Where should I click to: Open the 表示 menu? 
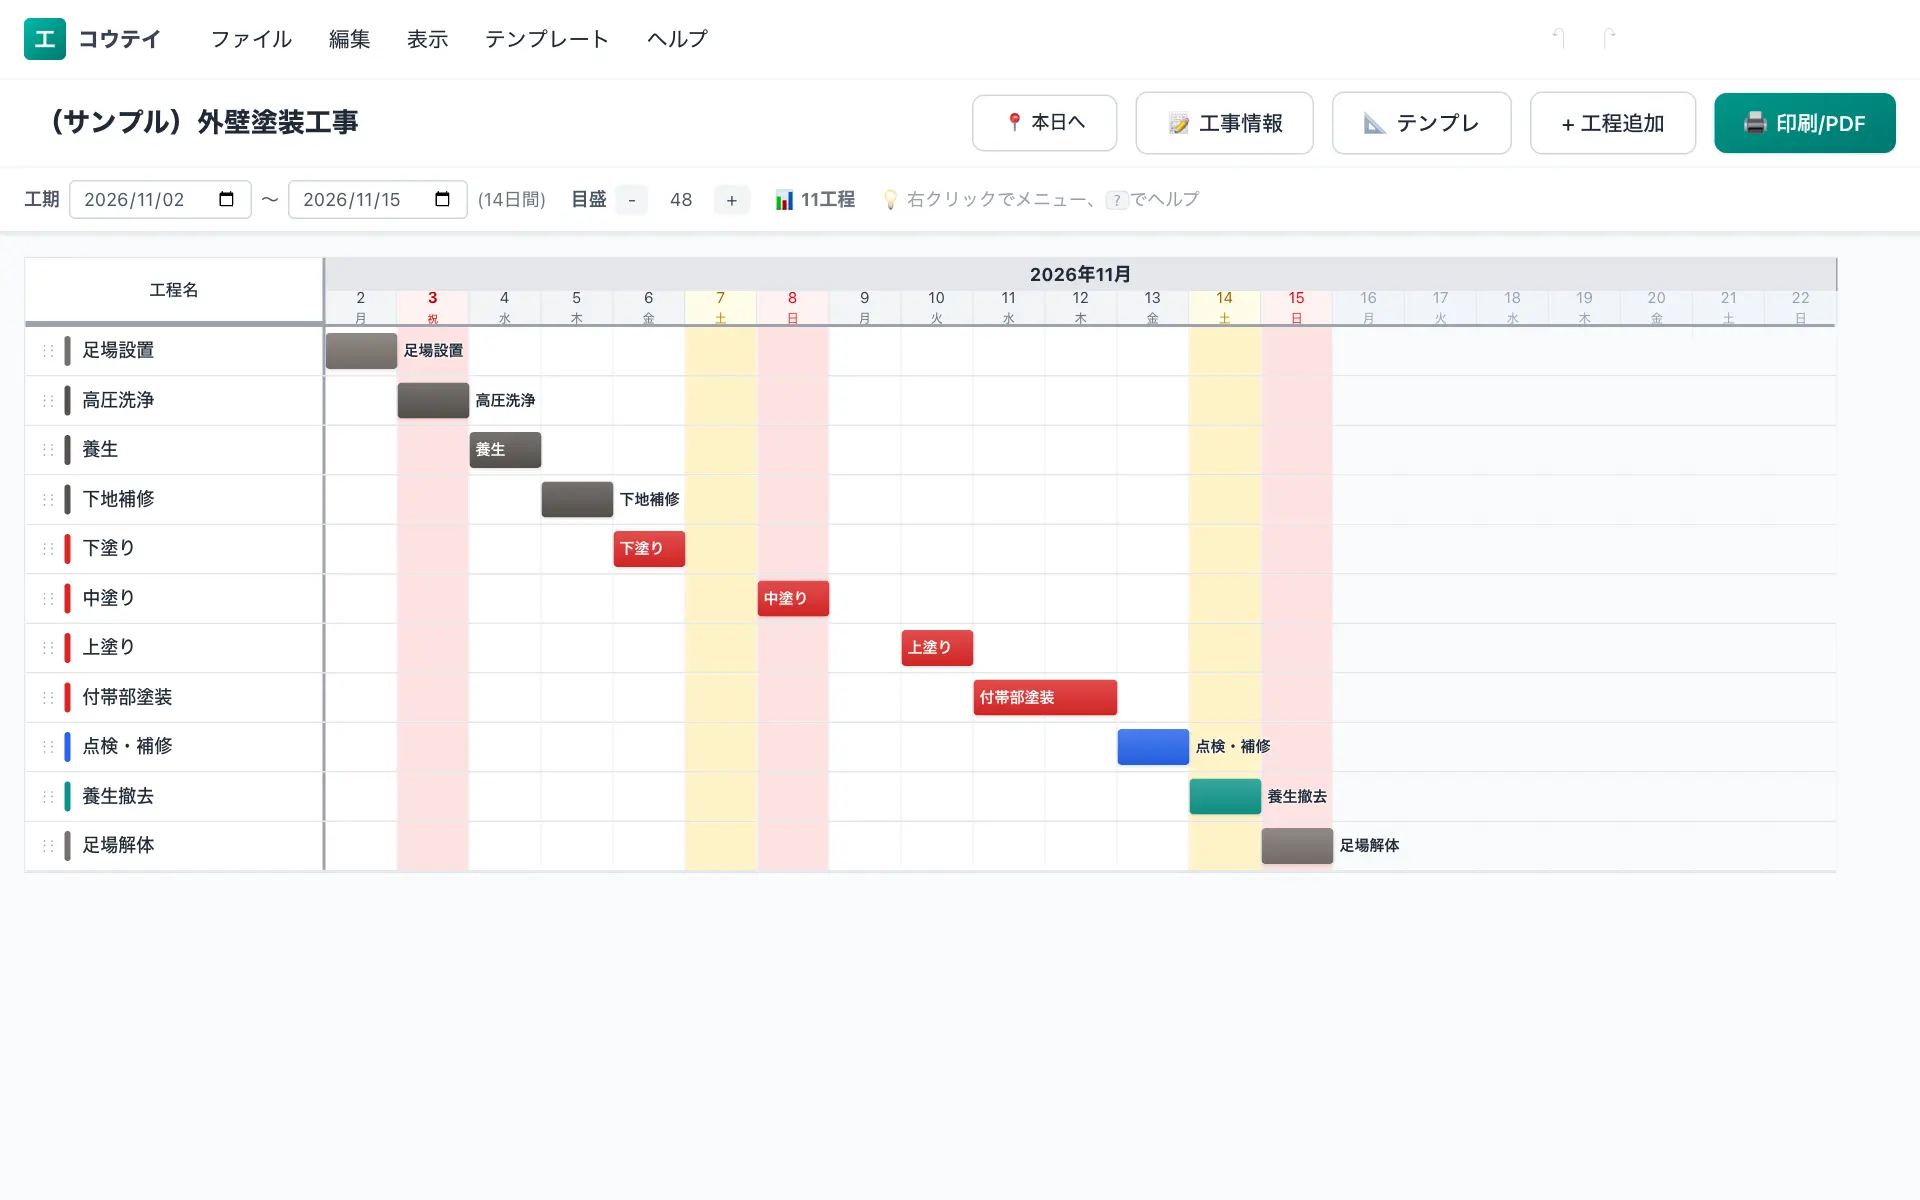(428, 39)
